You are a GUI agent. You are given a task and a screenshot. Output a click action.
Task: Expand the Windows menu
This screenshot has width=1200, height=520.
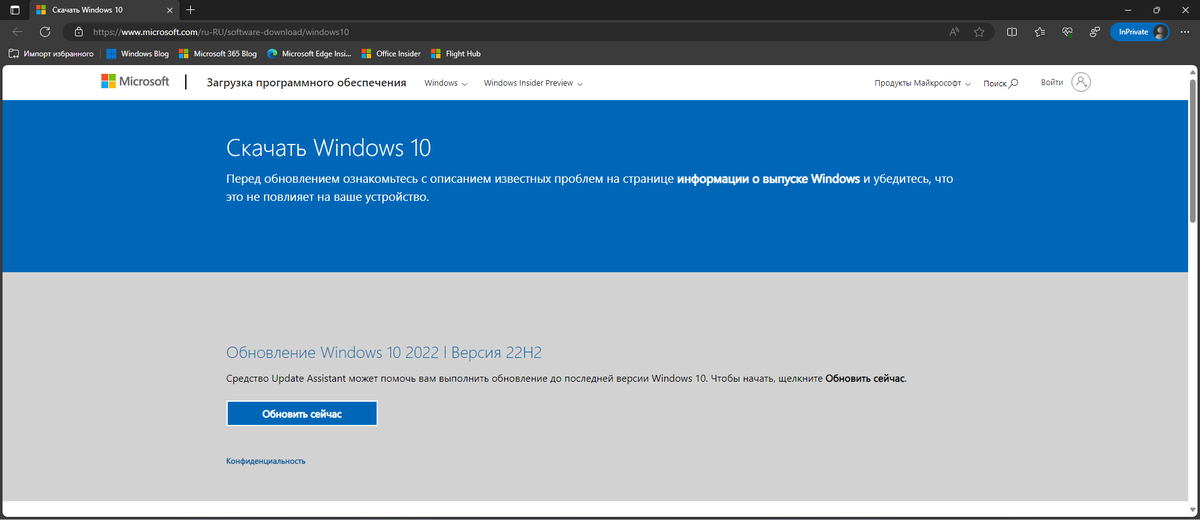446,83
